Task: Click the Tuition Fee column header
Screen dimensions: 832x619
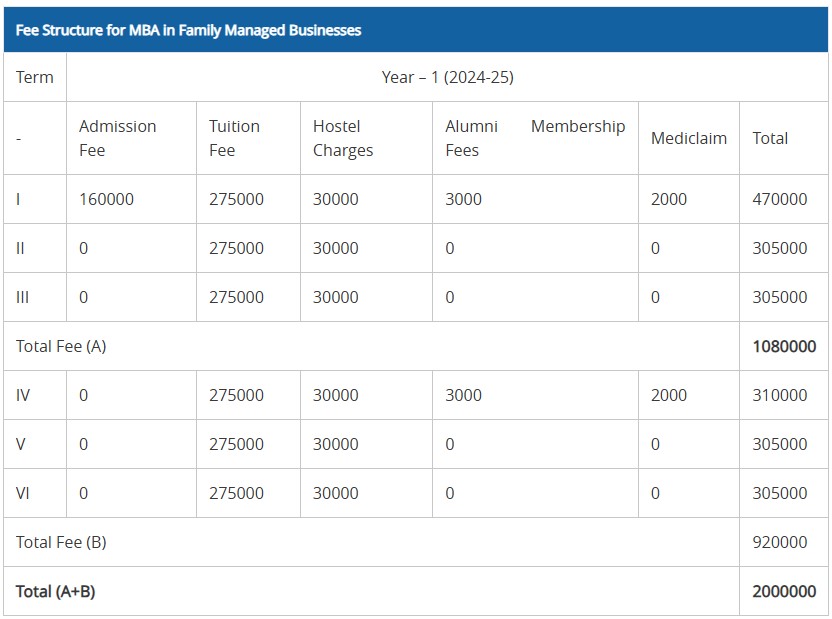Action: pos(234,138)
